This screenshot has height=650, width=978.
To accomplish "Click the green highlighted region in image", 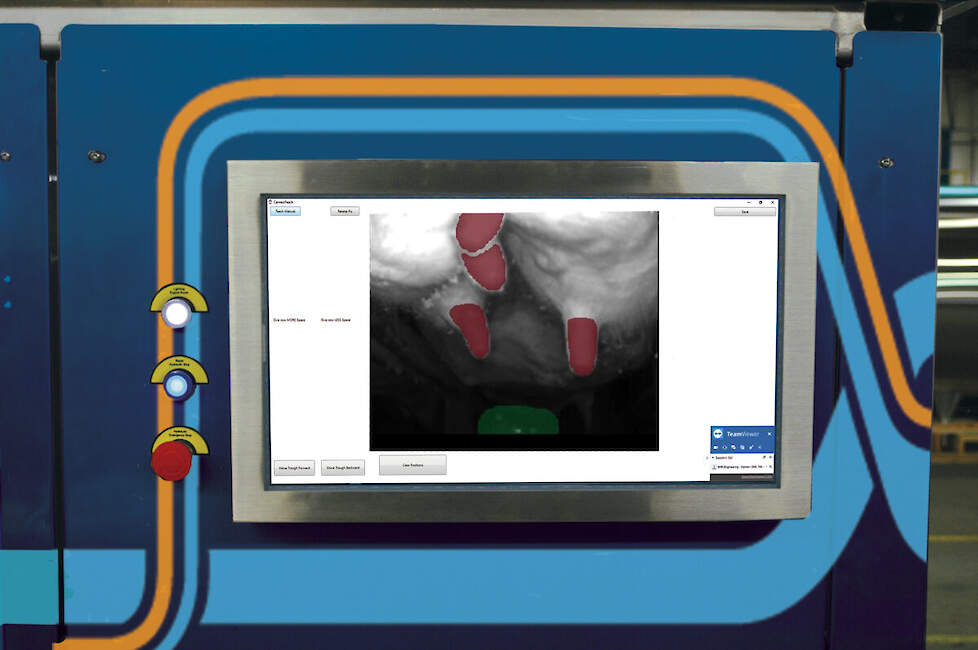I will [517, 420].
